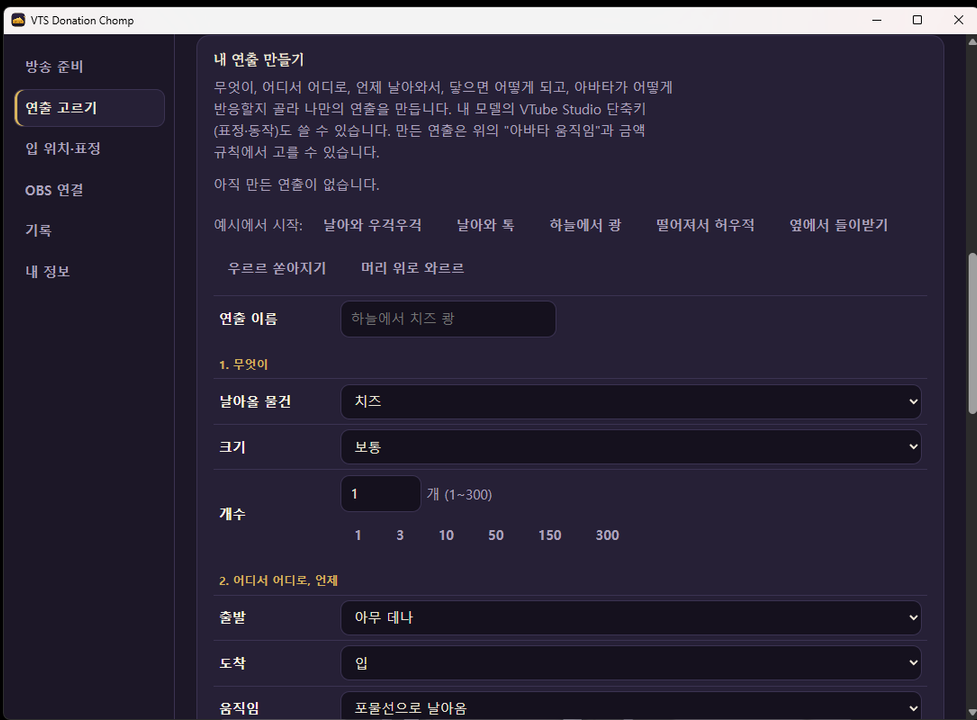Load the 하늘에서 쾅 example
977x720 pixels.
pos(585,225)
